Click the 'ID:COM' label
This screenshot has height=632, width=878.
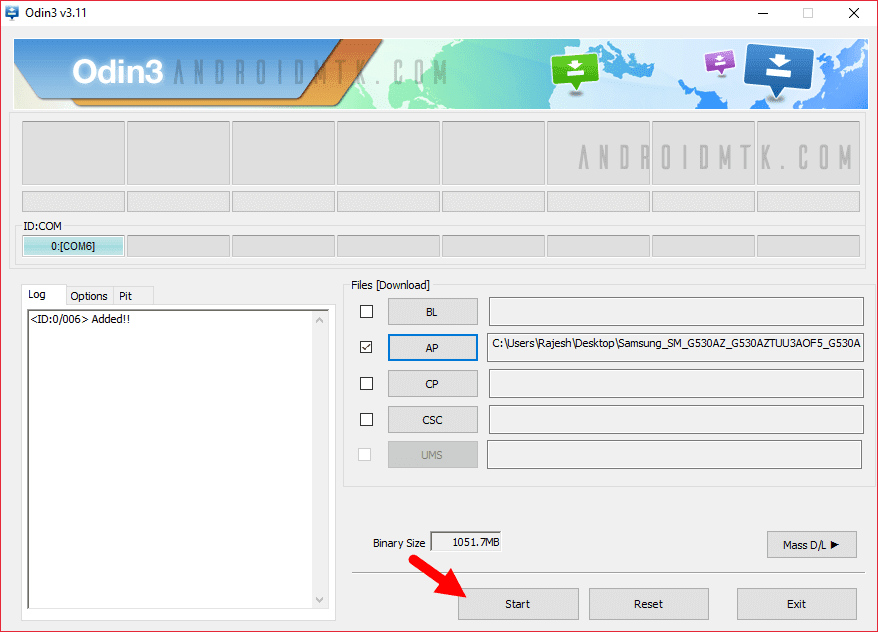[x=42, y=226]
